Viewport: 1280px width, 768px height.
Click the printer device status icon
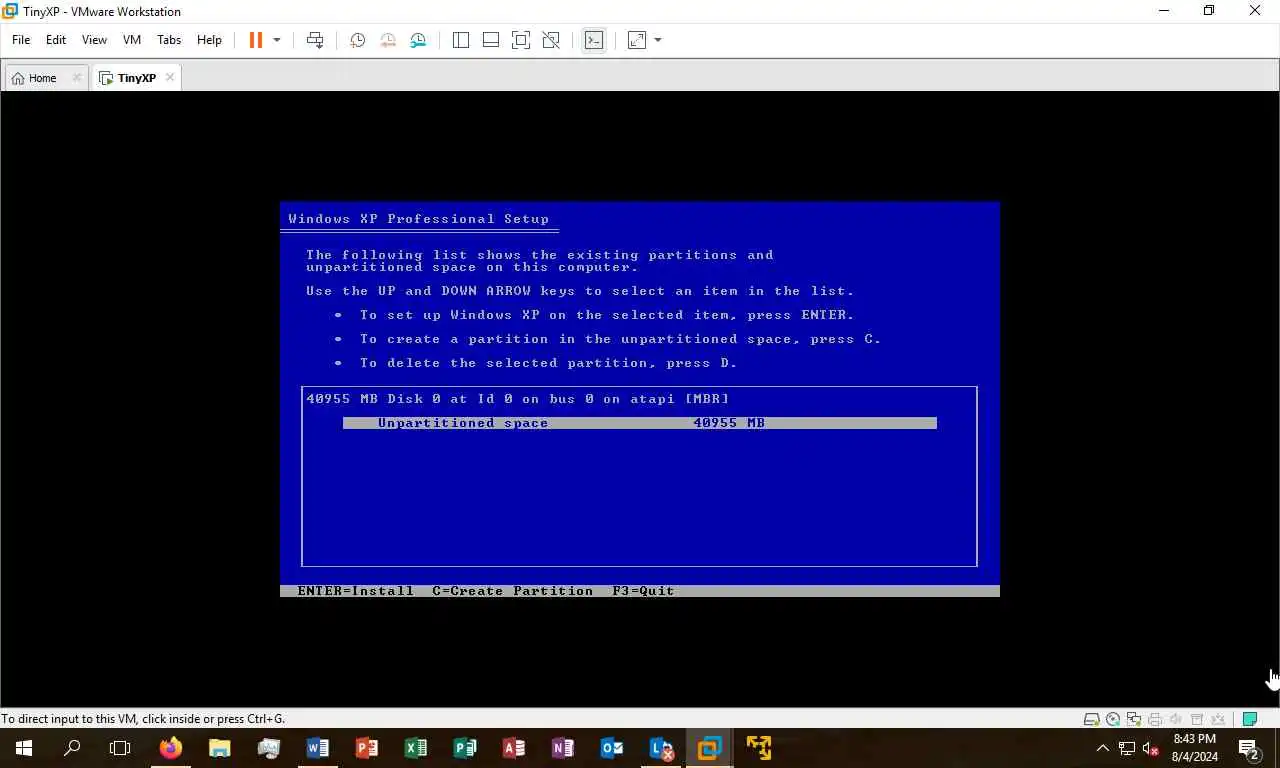coord(1155,719)
